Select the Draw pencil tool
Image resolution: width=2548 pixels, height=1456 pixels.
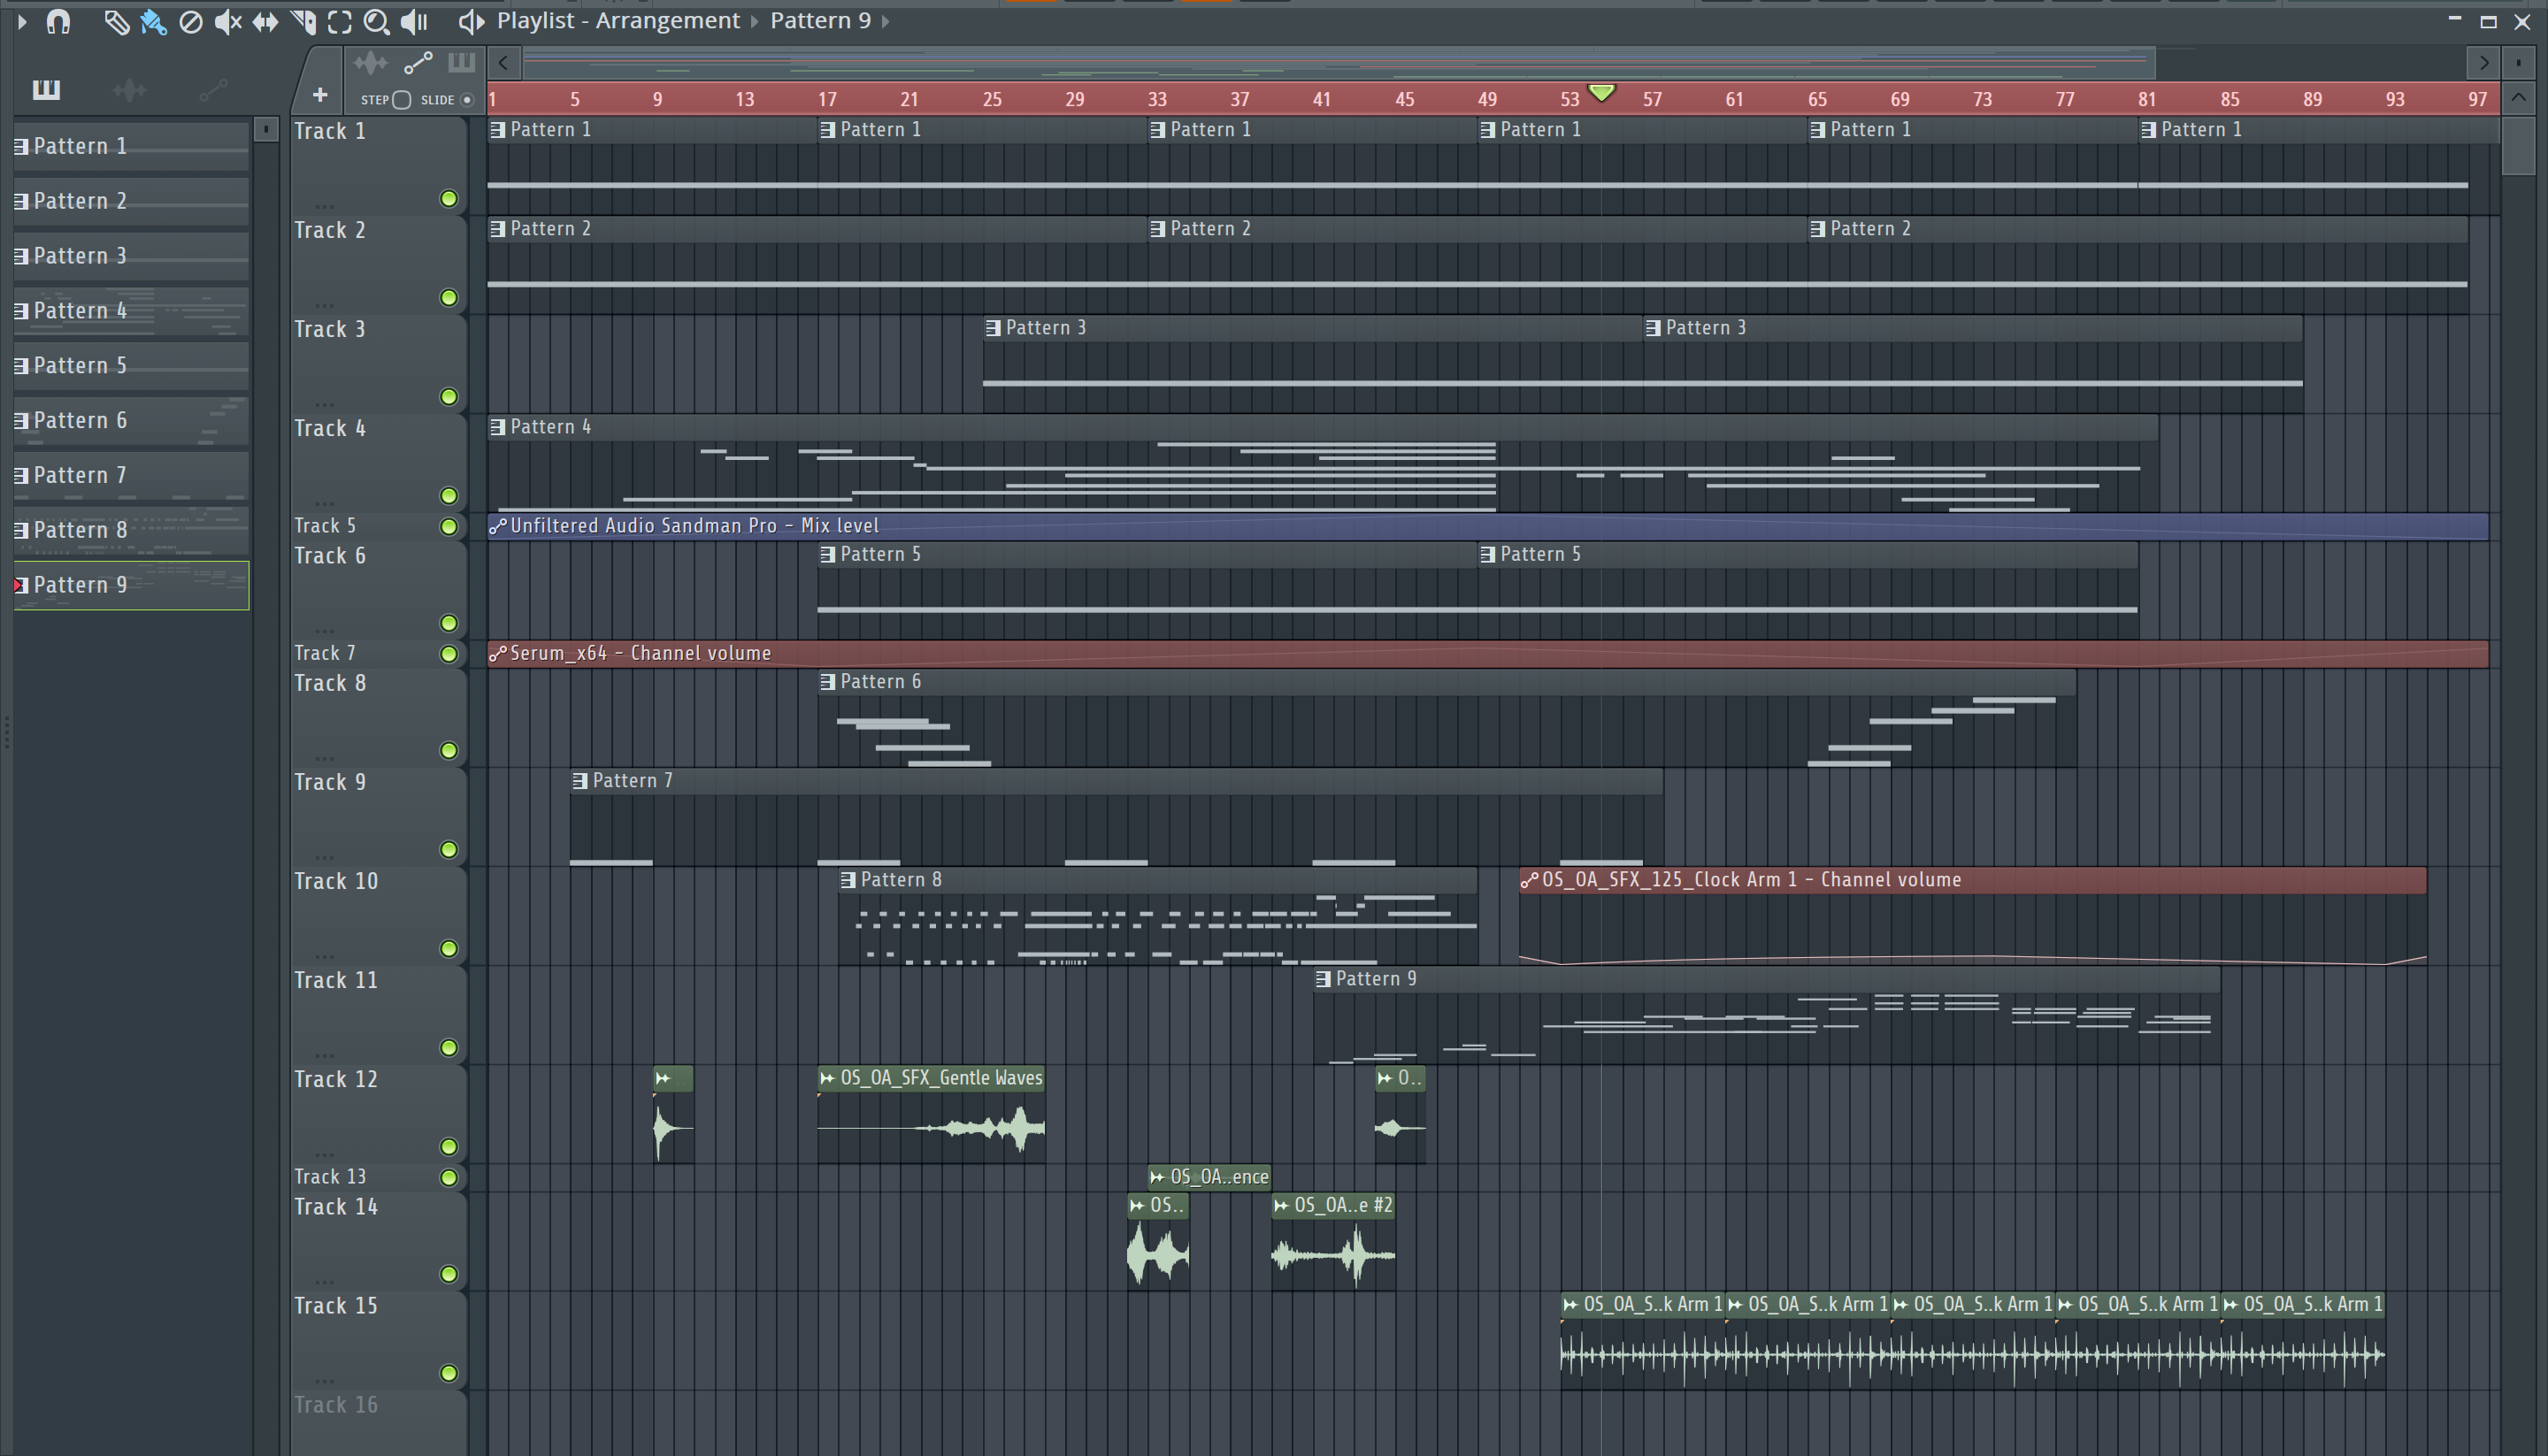pos(116,22)
